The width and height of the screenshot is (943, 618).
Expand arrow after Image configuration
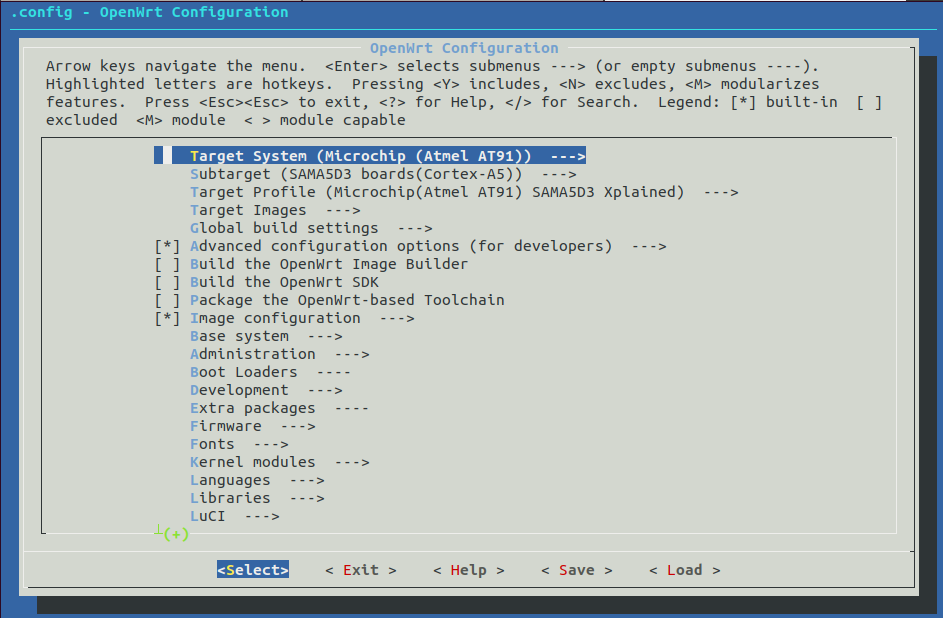pos(397,319)
